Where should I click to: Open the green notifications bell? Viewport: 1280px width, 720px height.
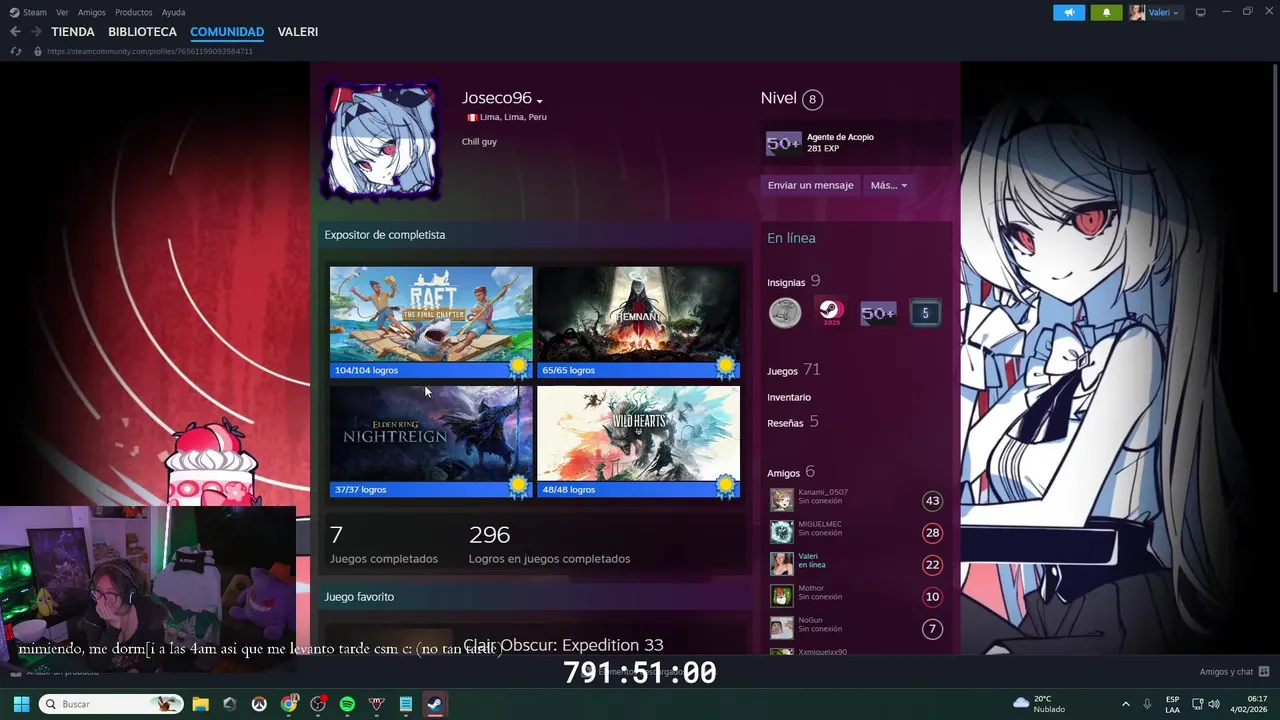point(1106,12)
